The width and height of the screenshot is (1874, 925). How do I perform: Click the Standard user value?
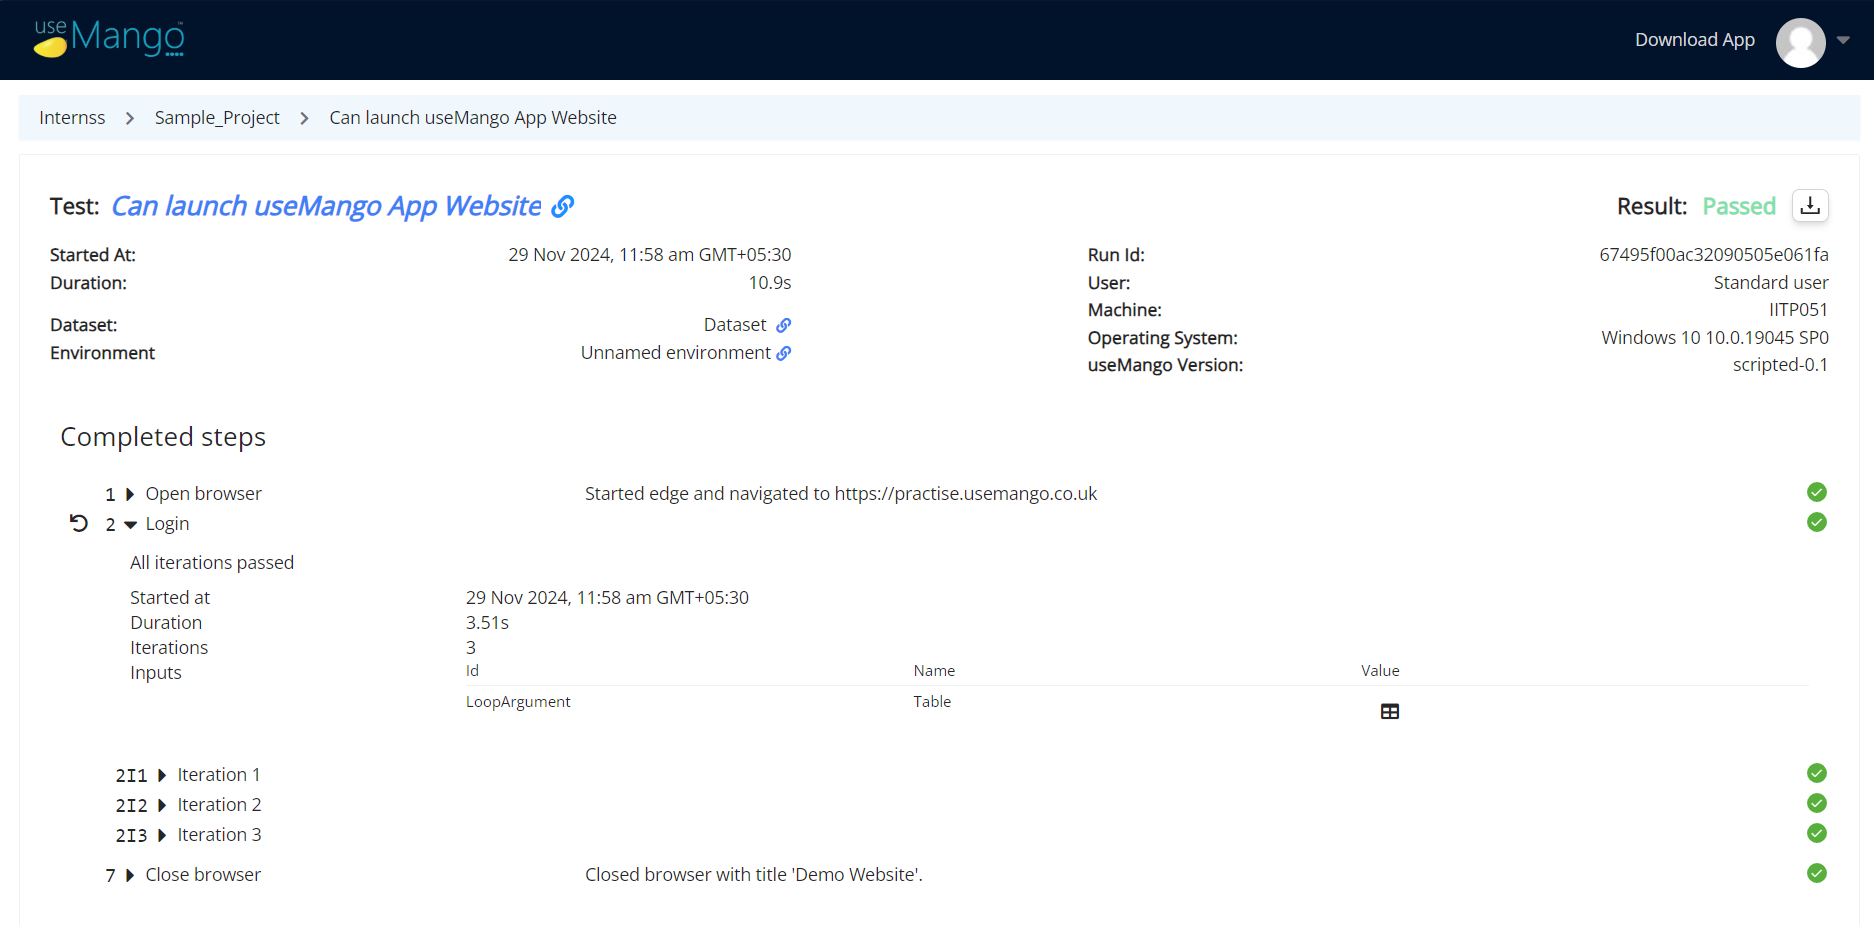click(1771, 283)
